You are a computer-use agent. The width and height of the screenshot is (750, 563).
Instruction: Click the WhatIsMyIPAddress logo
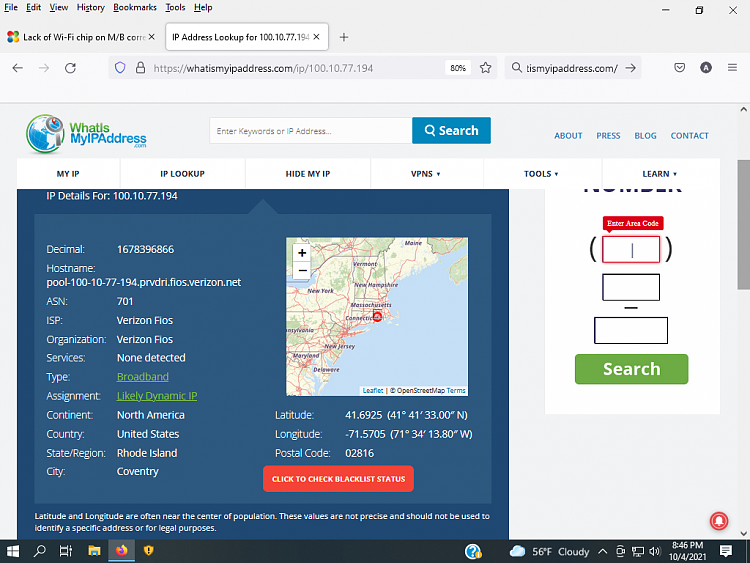[x=87, y=133]
